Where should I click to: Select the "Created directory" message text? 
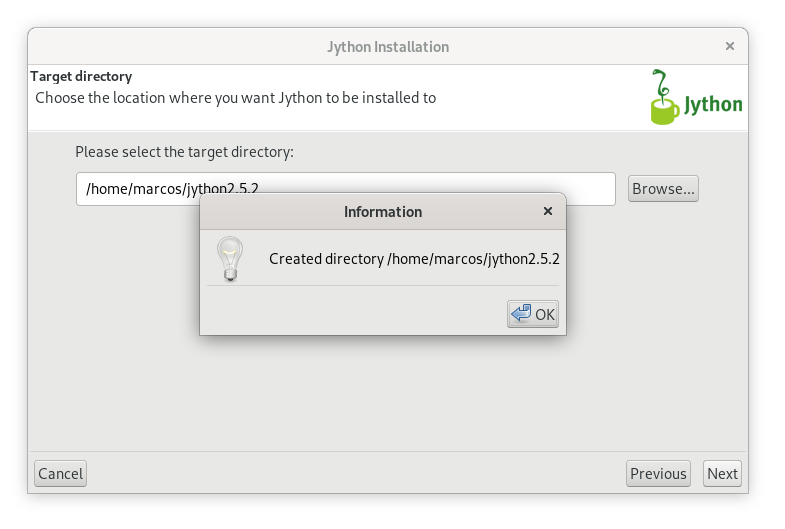pyautogui.click(x=414, y=259)
